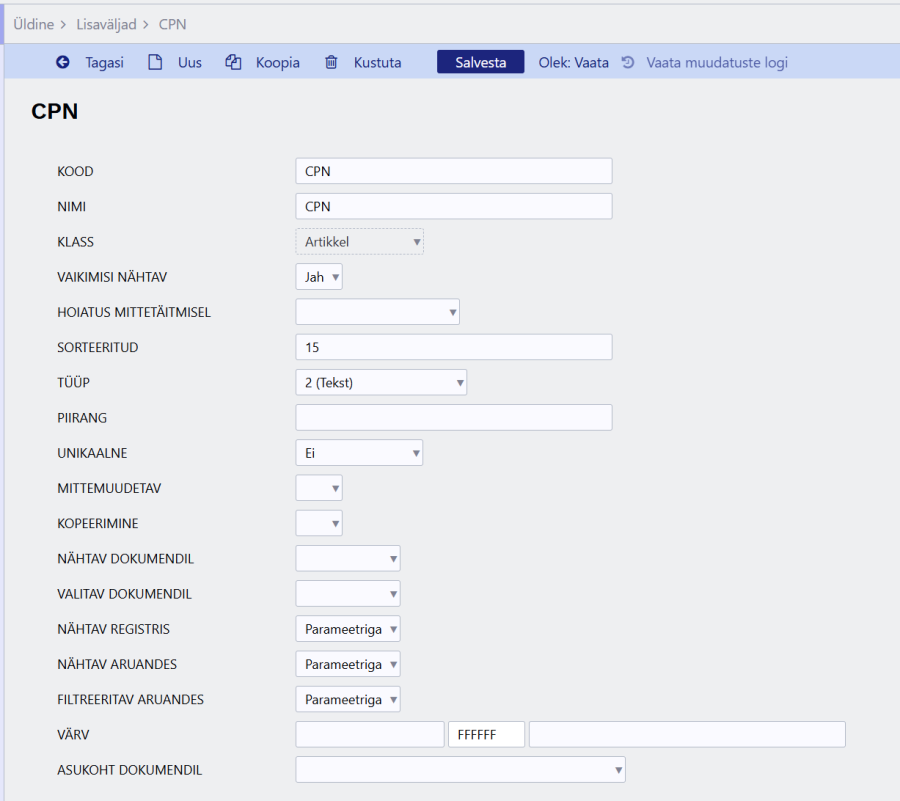Open the NÄHTAV ARUANDES Parameetriga dropdown
The height and width of the screenshot is (801, 900).
pos(348,664)
